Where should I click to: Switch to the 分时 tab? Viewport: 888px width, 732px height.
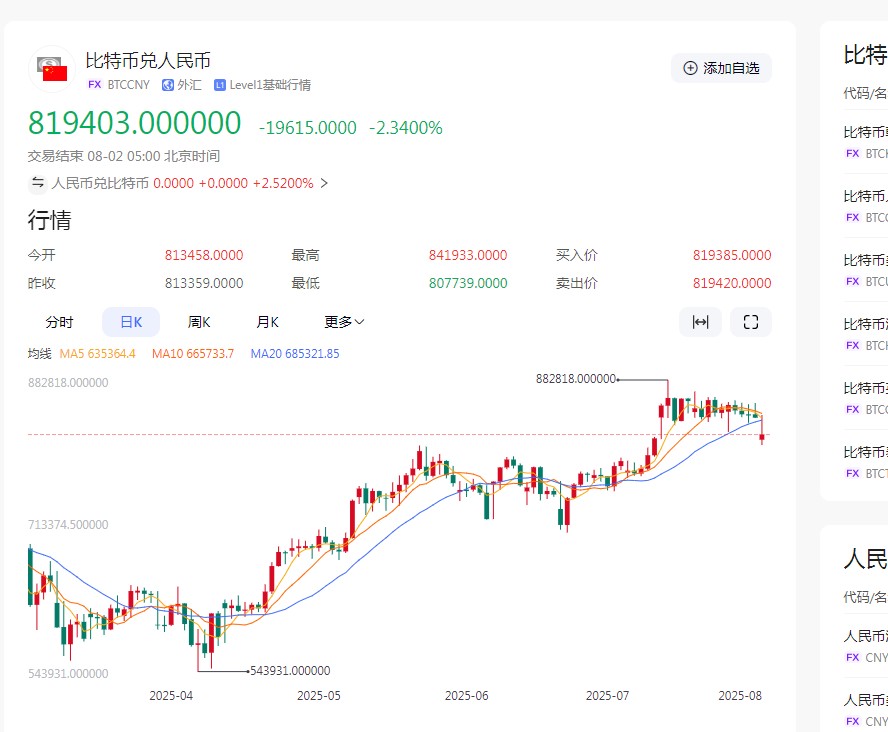[59, 321]
